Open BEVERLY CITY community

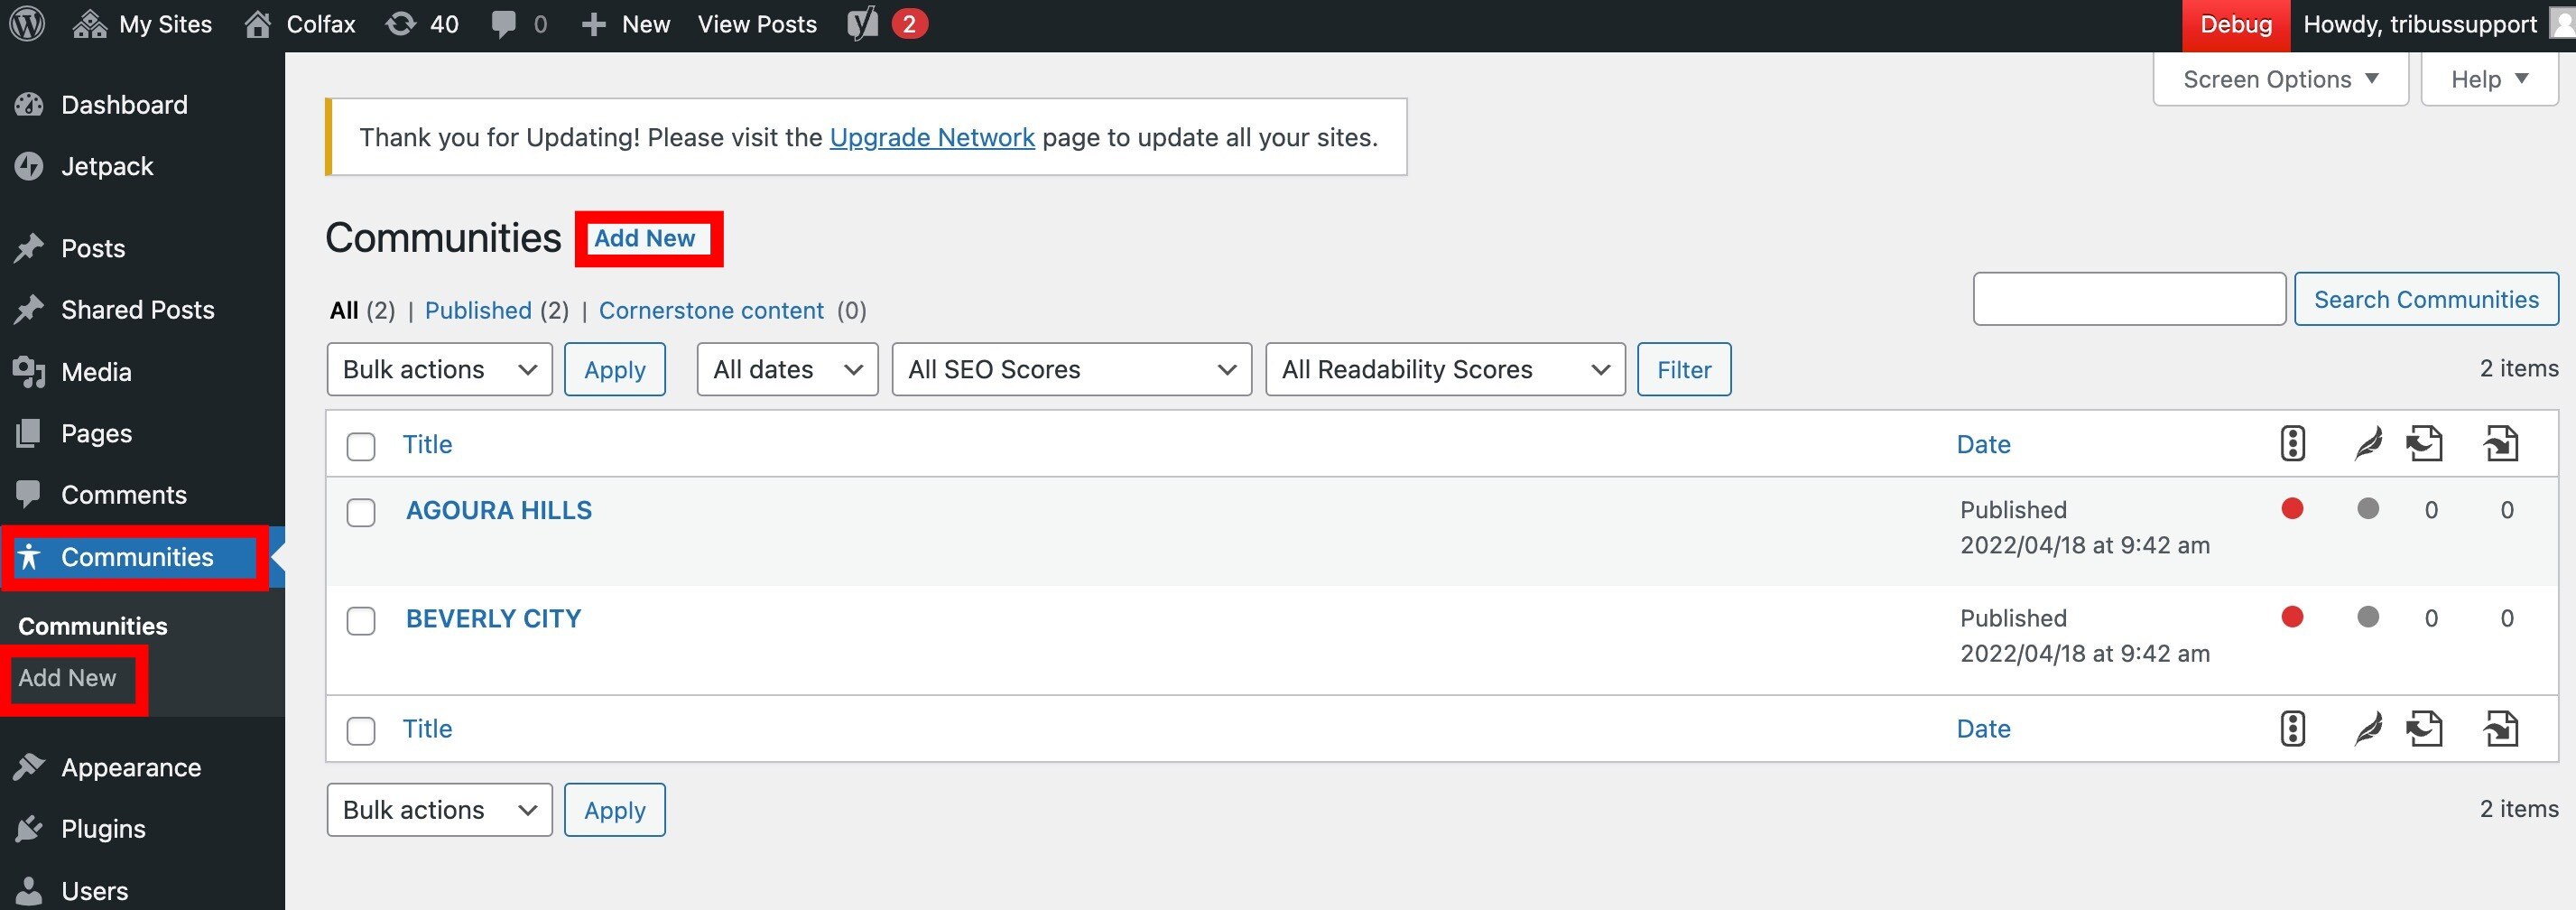493,618
